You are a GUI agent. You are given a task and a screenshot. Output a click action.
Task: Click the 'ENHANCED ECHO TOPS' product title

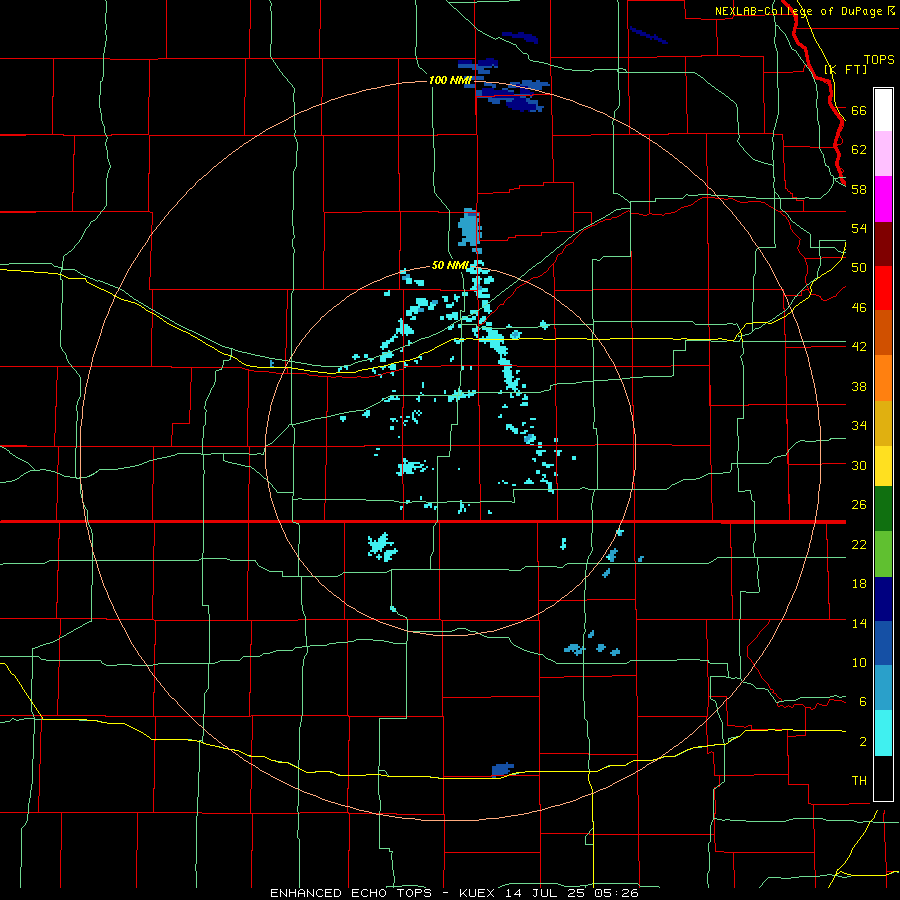pyautogui.click(x=350, y=893)
